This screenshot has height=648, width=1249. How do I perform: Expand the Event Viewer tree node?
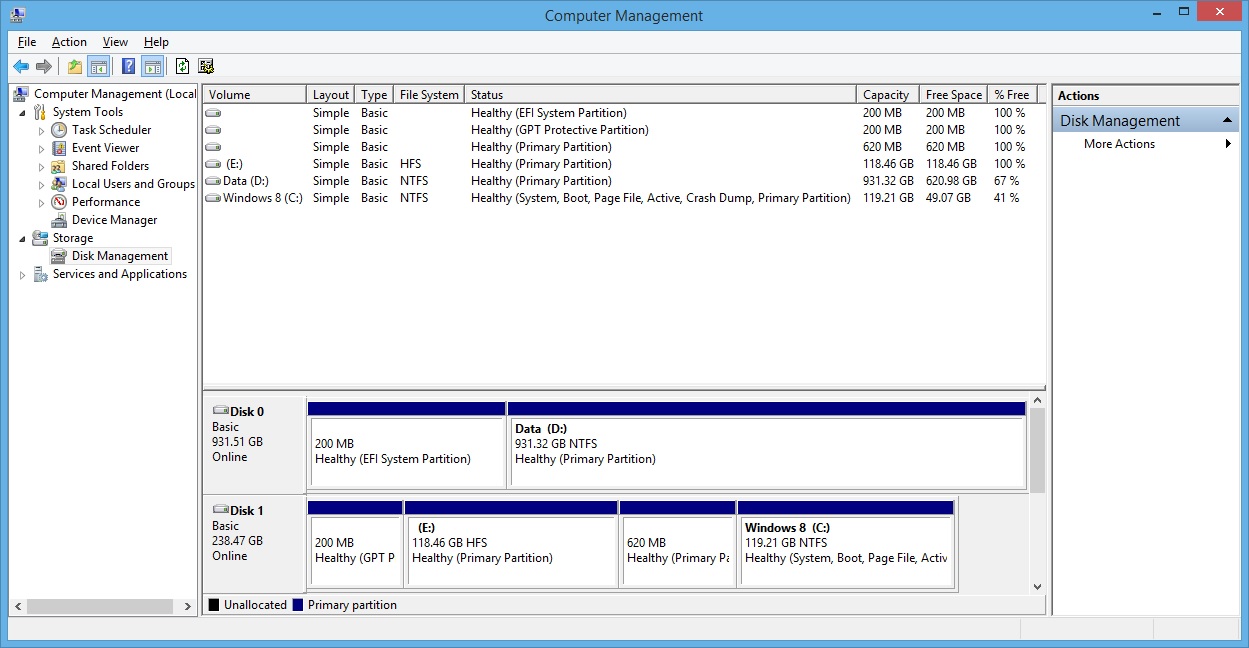[41, 148]
